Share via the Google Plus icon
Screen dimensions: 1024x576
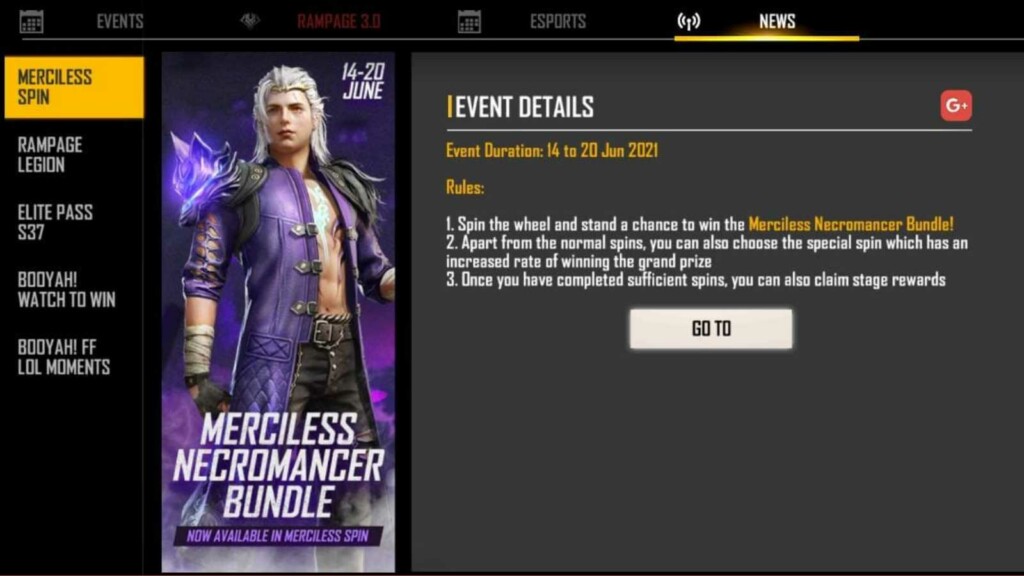coord(956,106)
